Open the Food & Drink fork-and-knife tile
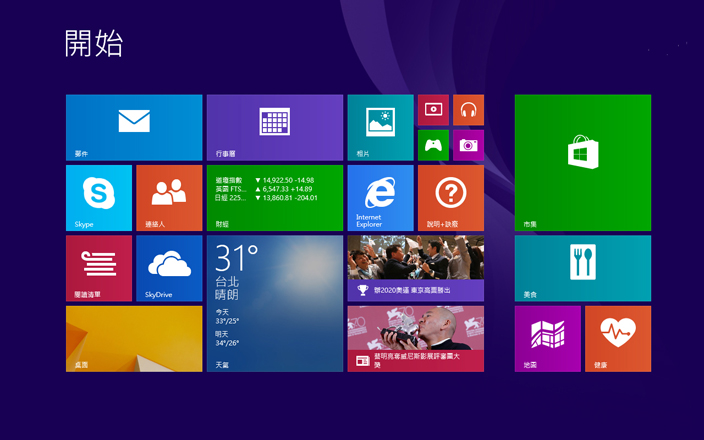The image size is (704, 440). [x=583, y=268]
